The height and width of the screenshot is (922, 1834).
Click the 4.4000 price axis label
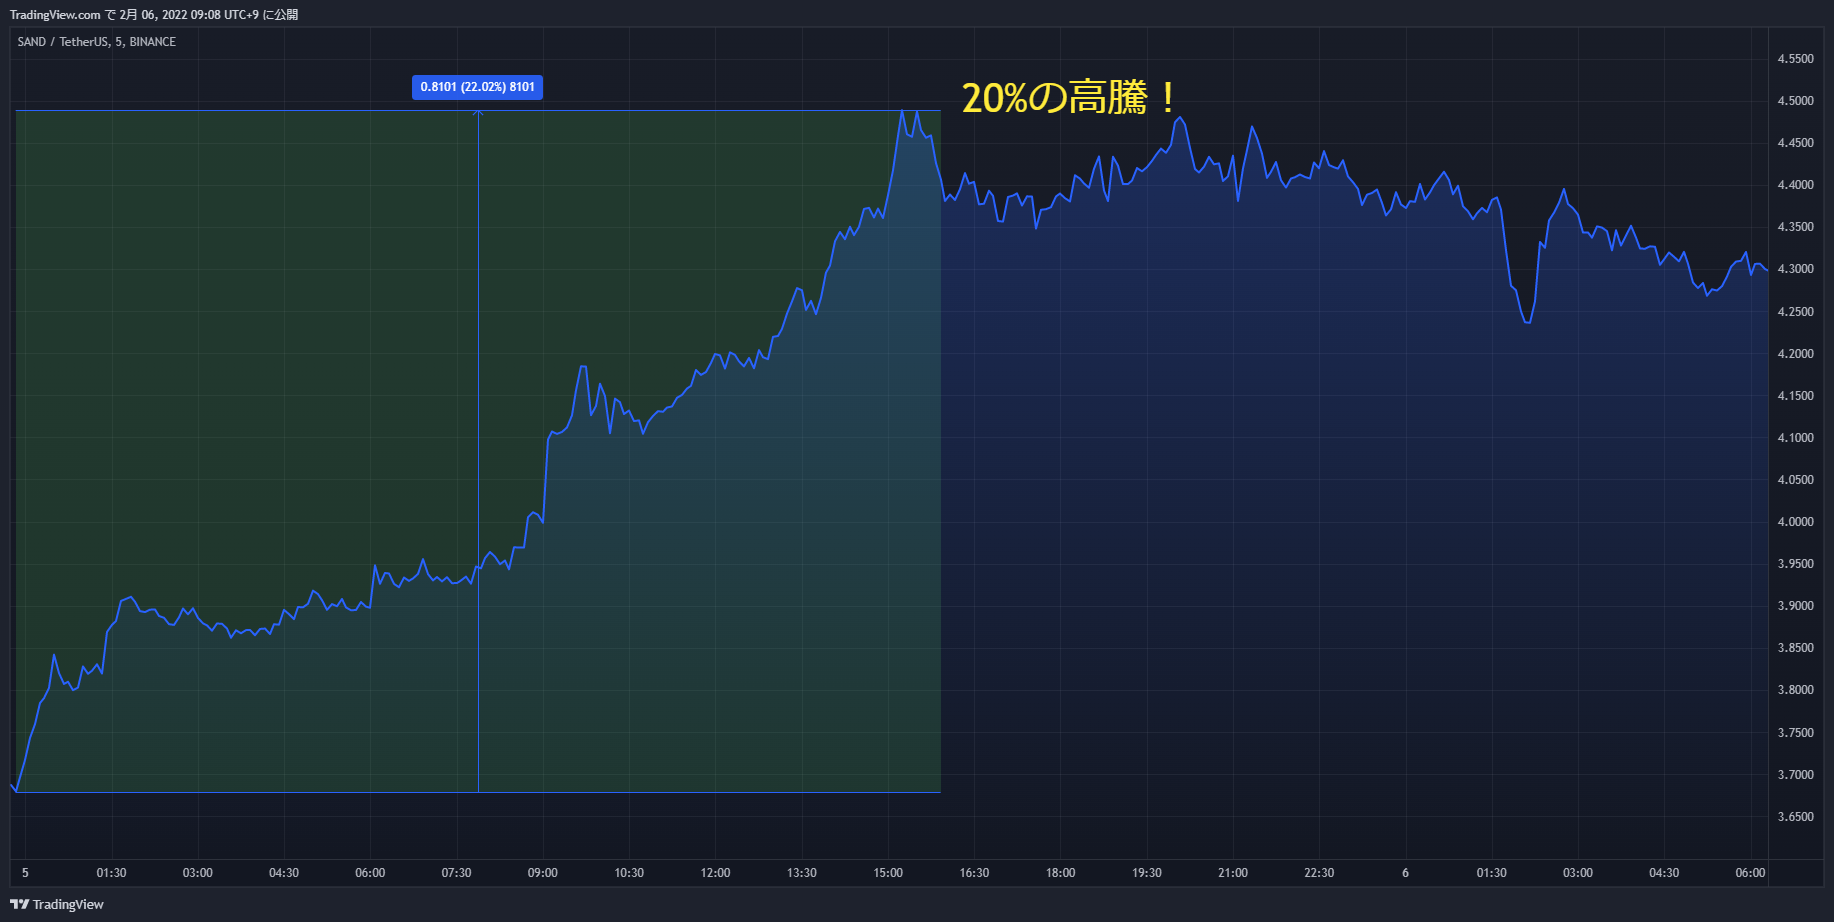click(1795, 185)
